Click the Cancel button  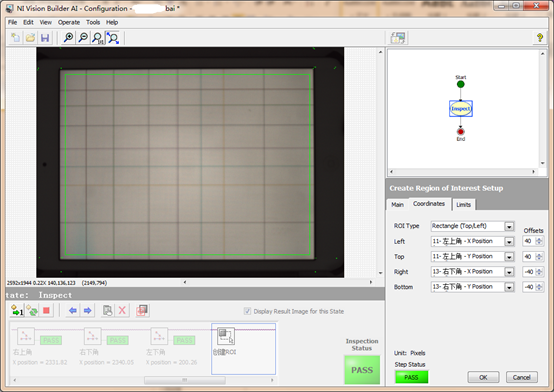coord(521,377)
